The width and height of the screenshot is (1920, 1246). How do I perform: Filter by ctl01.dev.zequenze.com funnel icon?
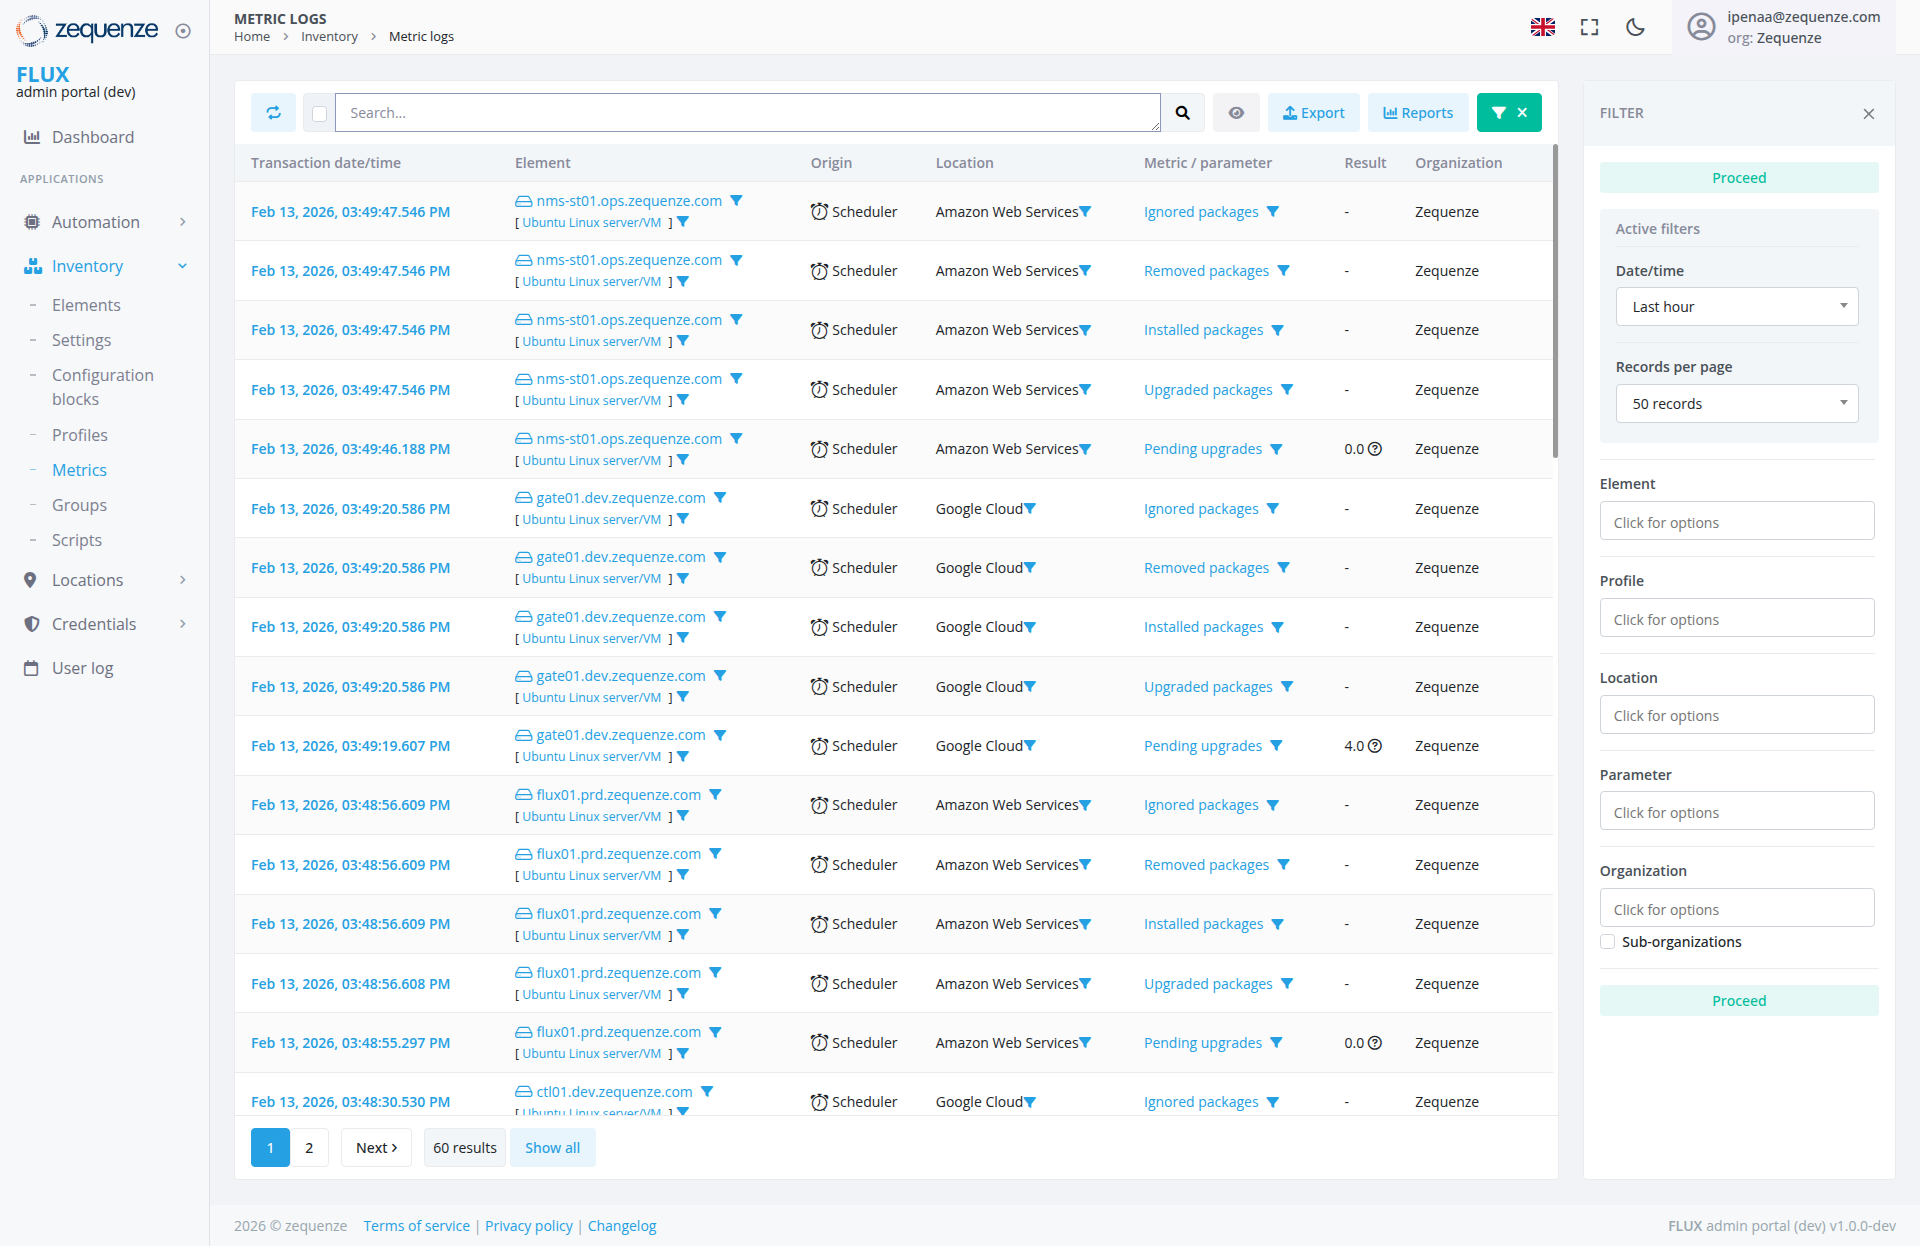707,1092
